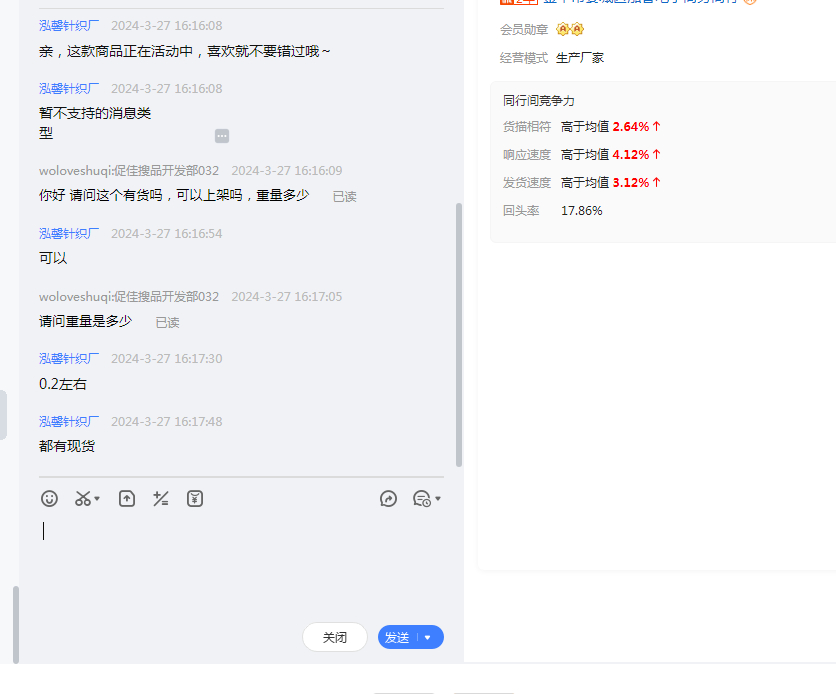Expand the chat history dropdown arrow
836x694 pixels.
(x=438, y=498)
